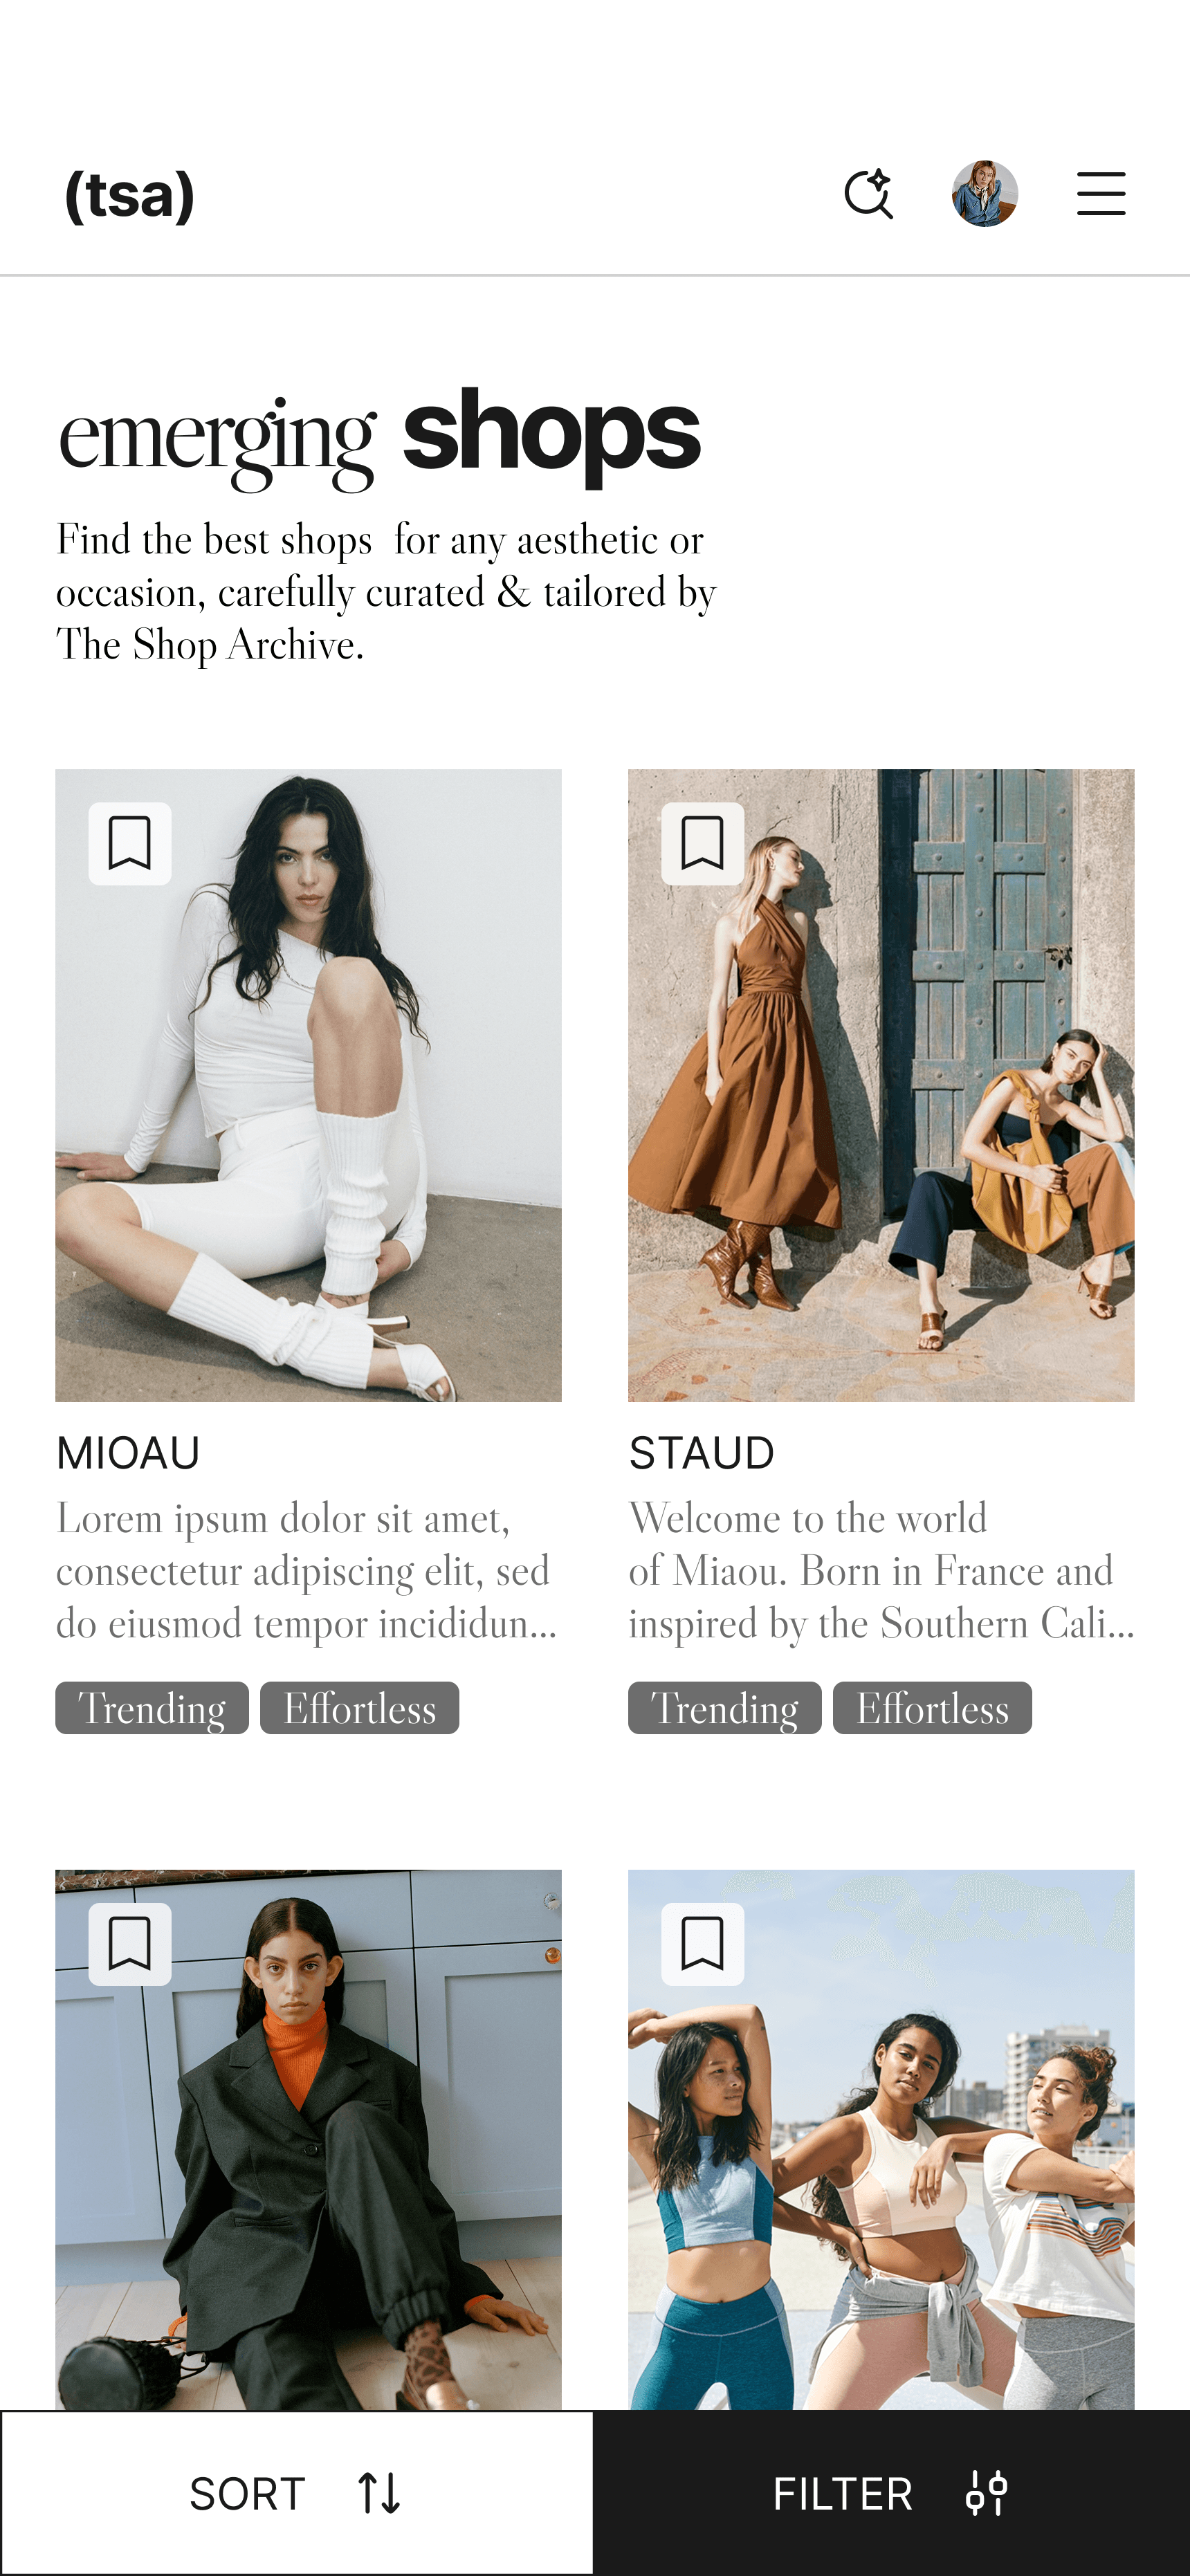Go home via the (tsa) logo

tap(130, 195)
